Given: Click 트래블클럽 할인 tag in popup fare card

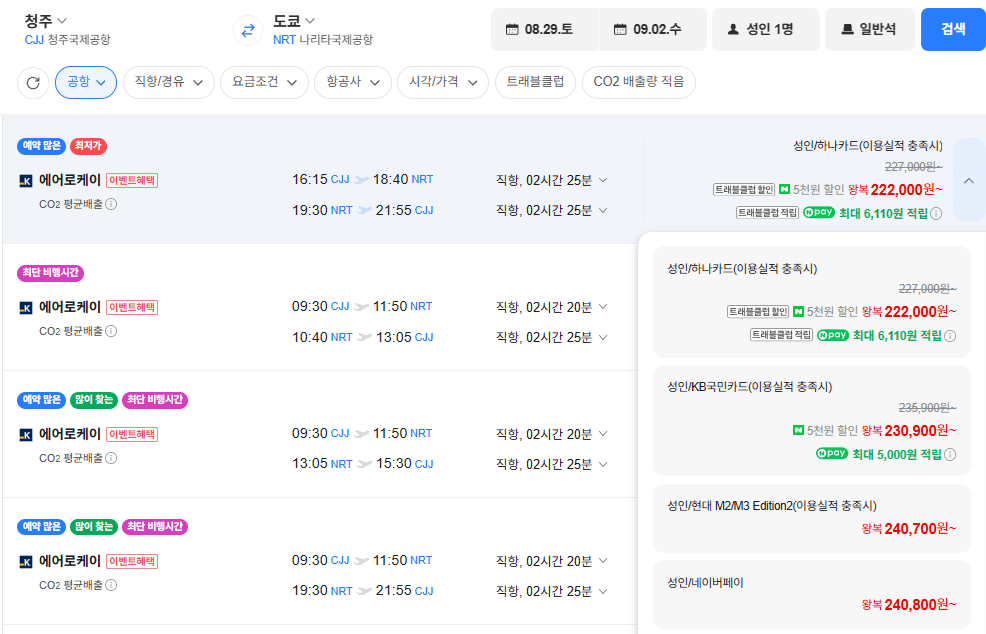Looking at the screenshot, I should [758, 311].
